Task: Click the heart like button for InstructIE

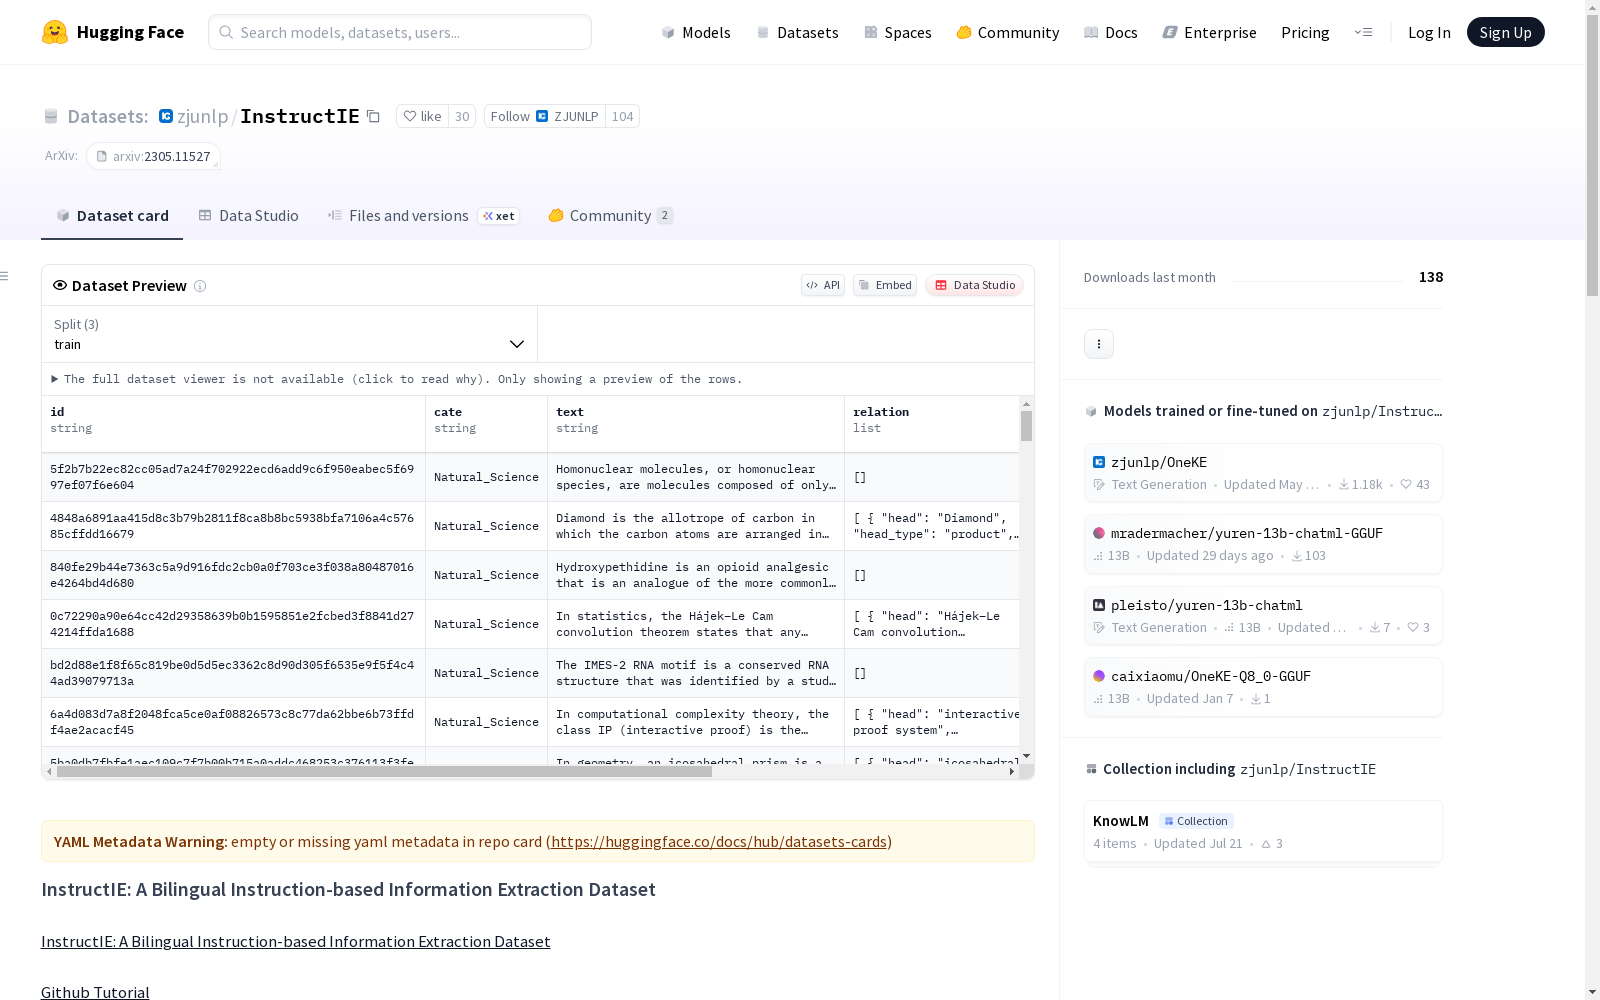Action: click(422, 116)
